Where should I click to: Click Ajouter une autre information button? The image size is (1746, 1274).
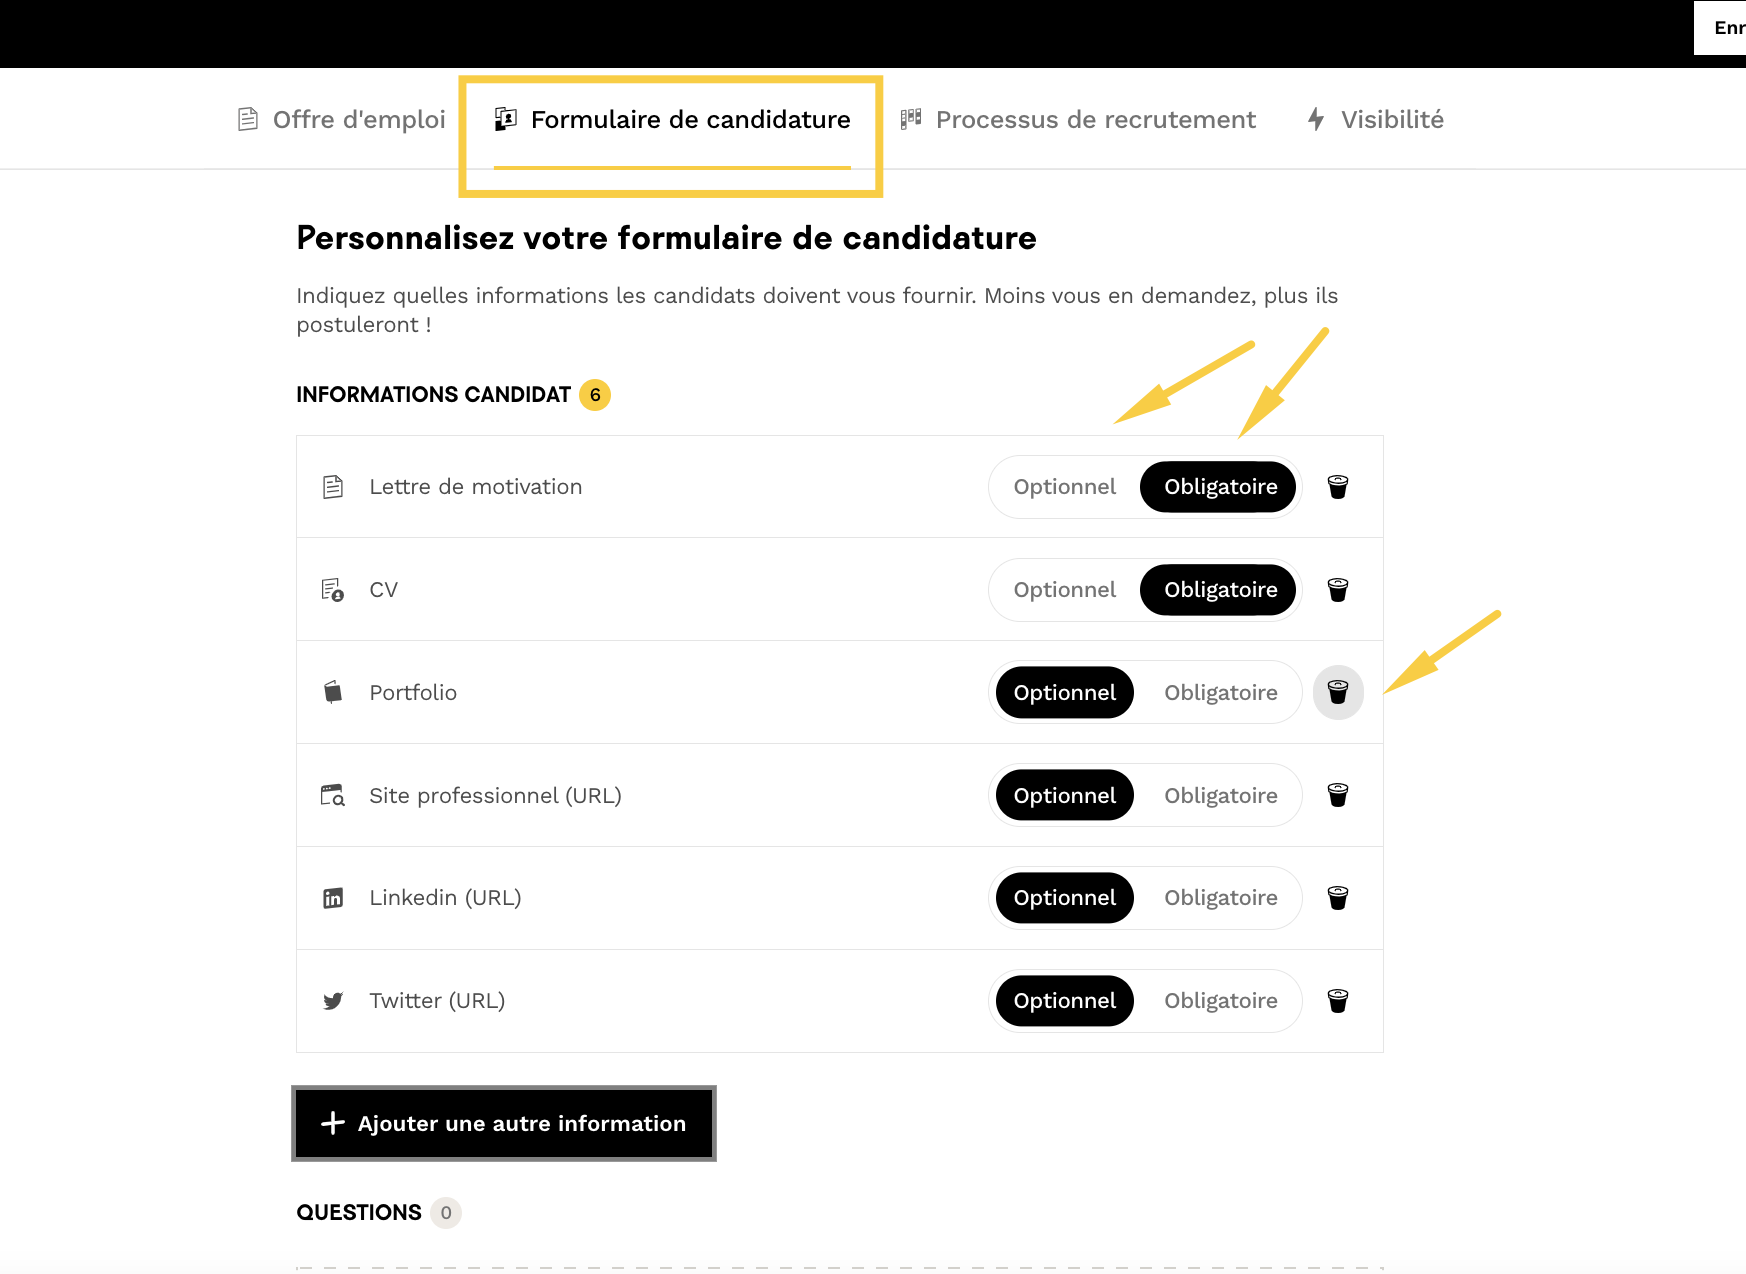click(x=503, y=1123)
